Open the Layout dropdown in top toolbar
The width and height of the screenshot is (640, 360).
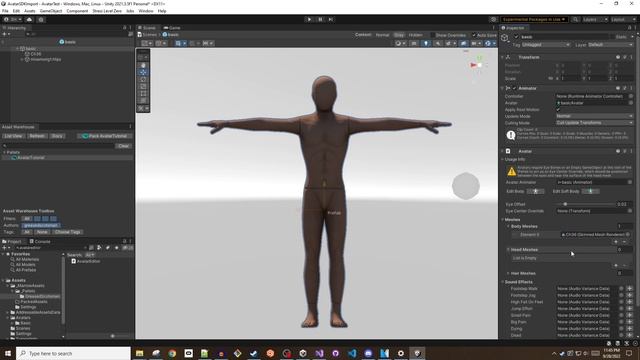click(623, 19)
